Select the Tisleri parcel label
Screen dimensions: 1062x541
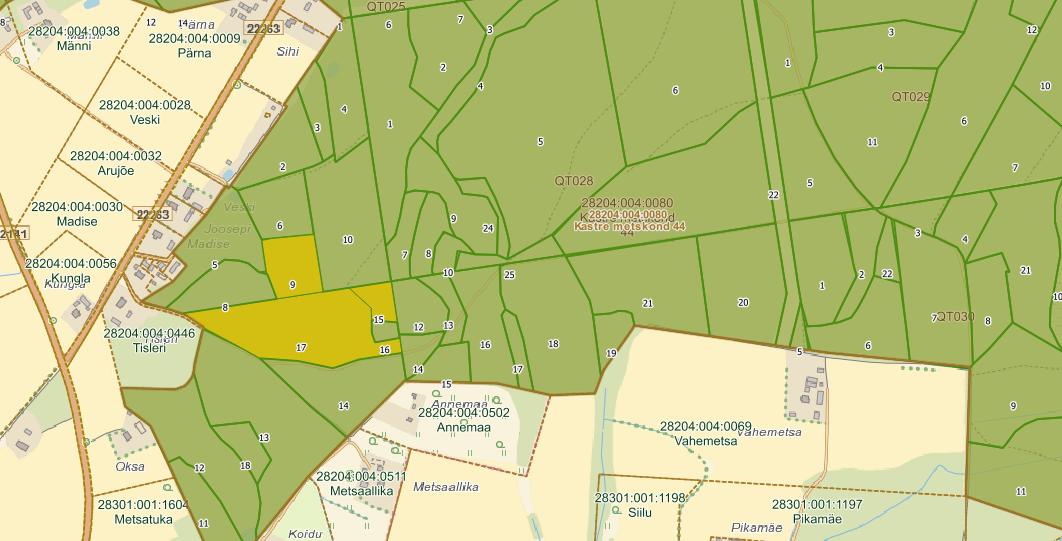(149, 340)
